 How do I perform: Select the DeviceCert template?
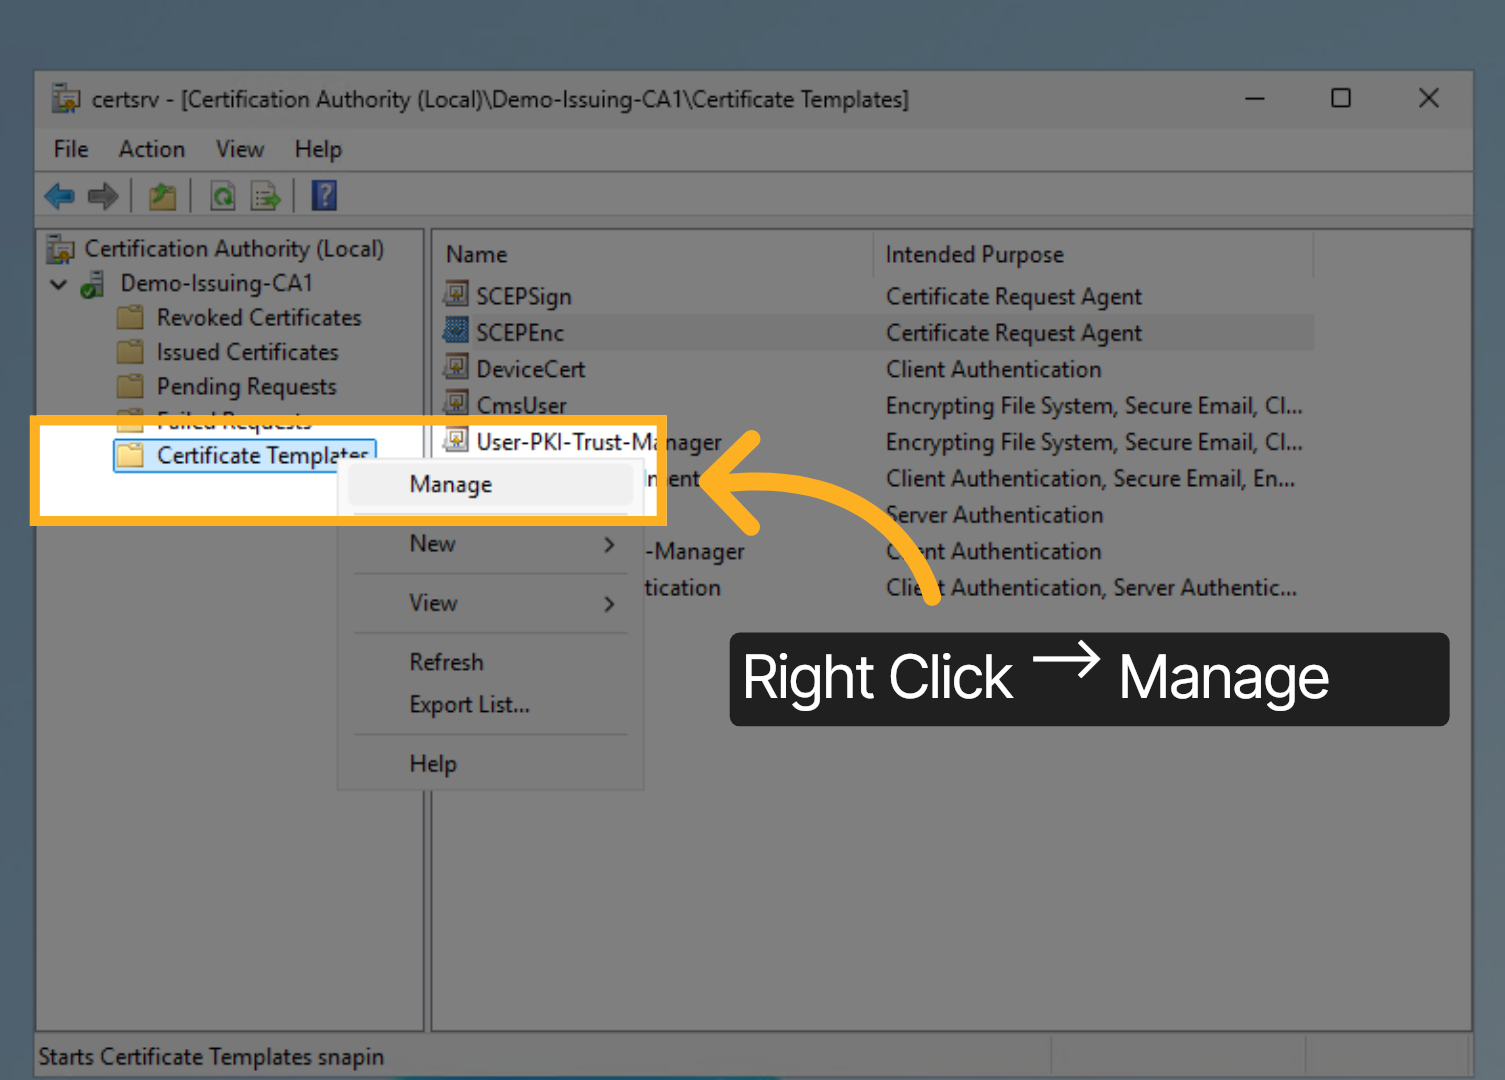[531, 368]
